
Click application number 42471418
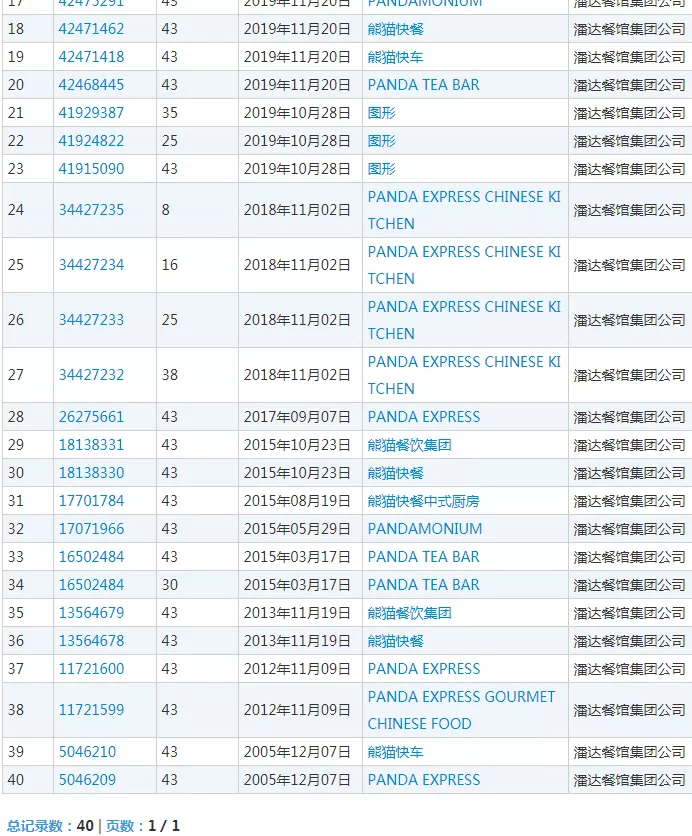click(91, 57)
